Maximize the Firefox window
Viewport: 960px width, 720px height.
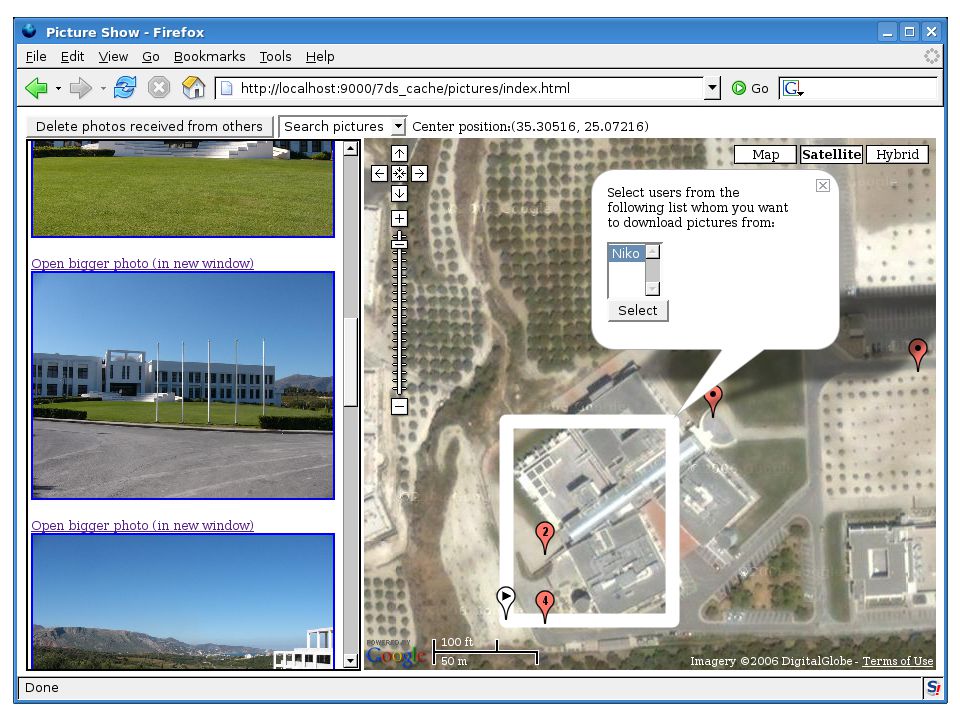click(909, 32)
